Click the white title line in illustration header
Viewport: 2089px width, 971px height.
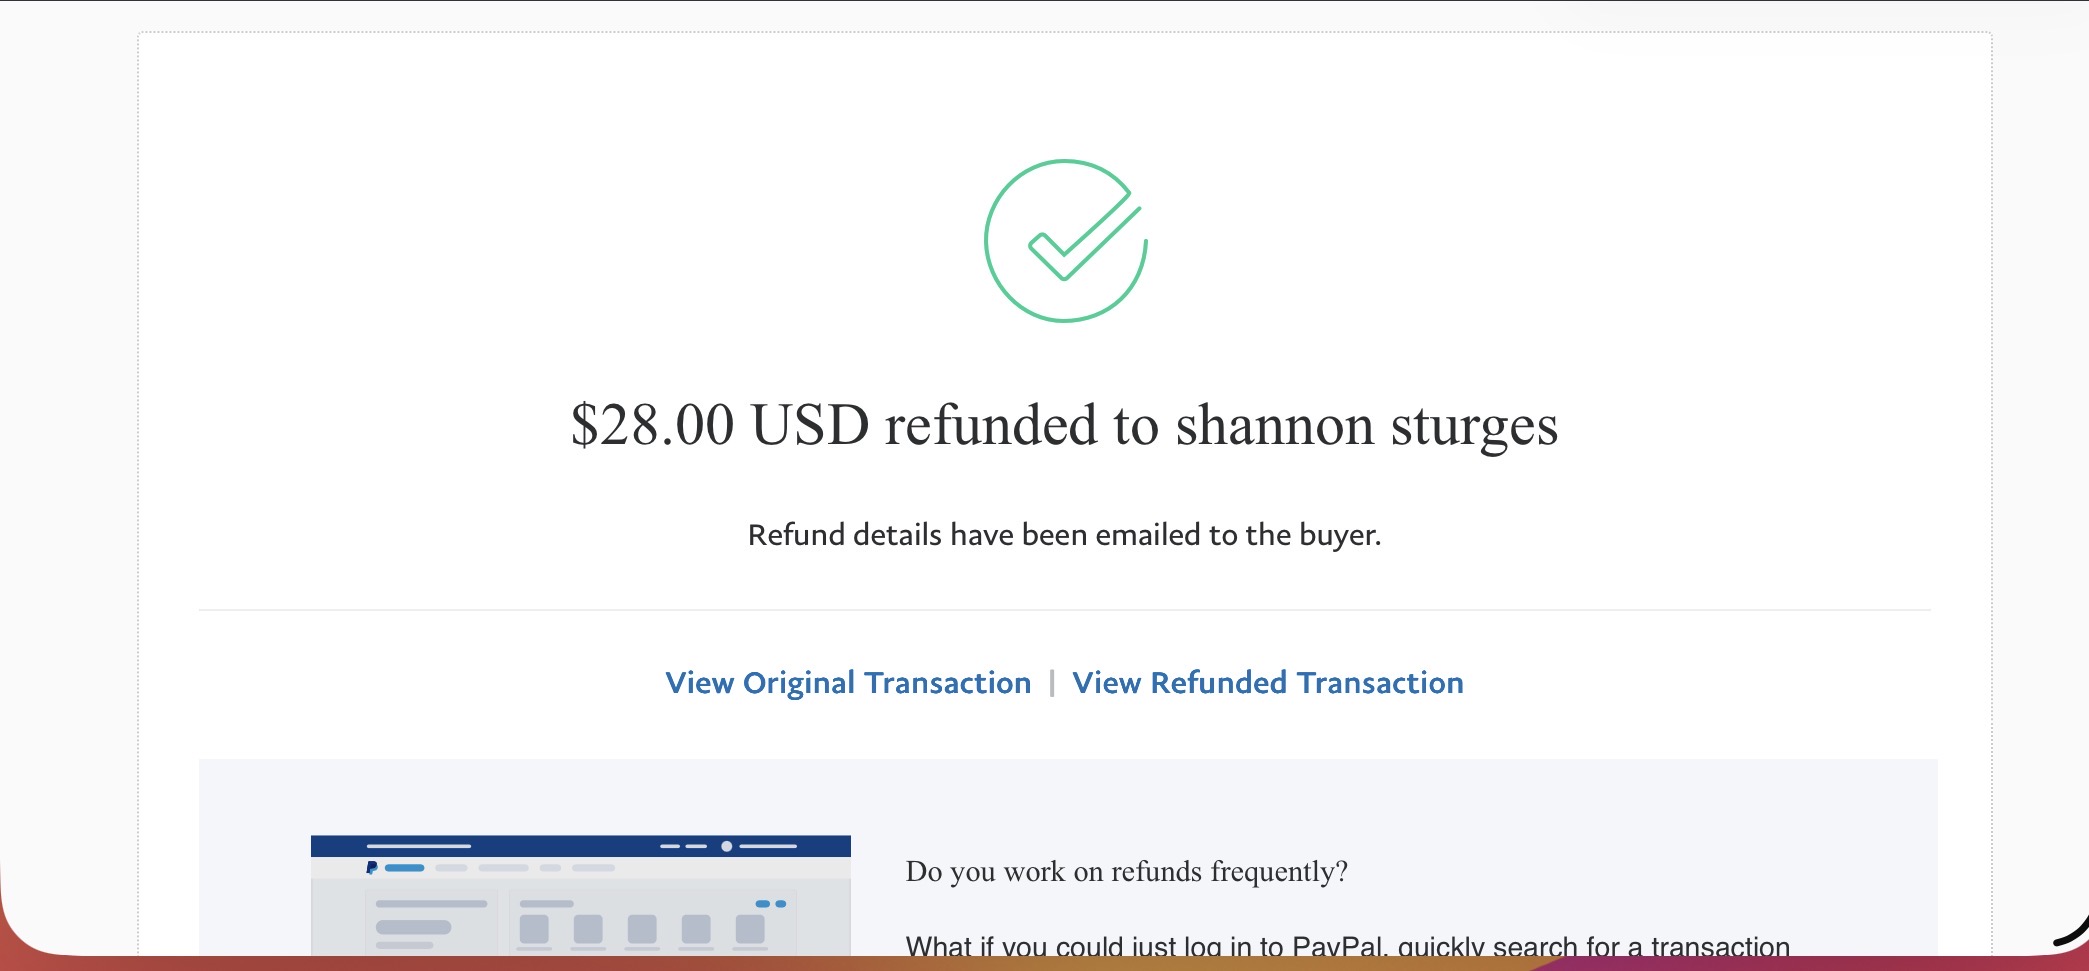(x=418, y=846)
